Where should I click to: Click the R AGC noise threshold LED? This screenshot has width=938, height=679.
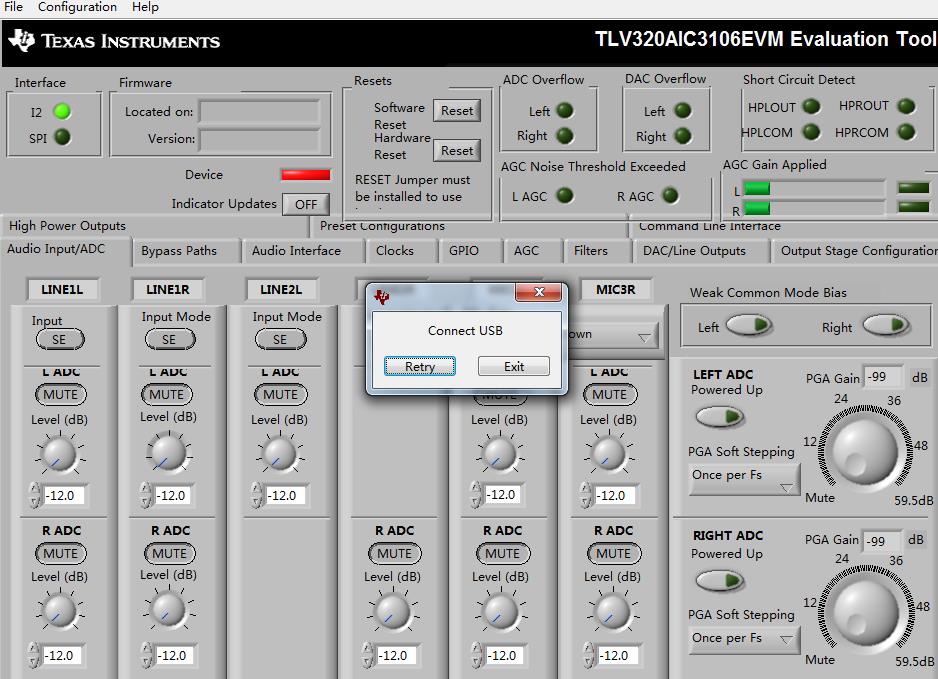pyautogui.click(x=670, y=196)
